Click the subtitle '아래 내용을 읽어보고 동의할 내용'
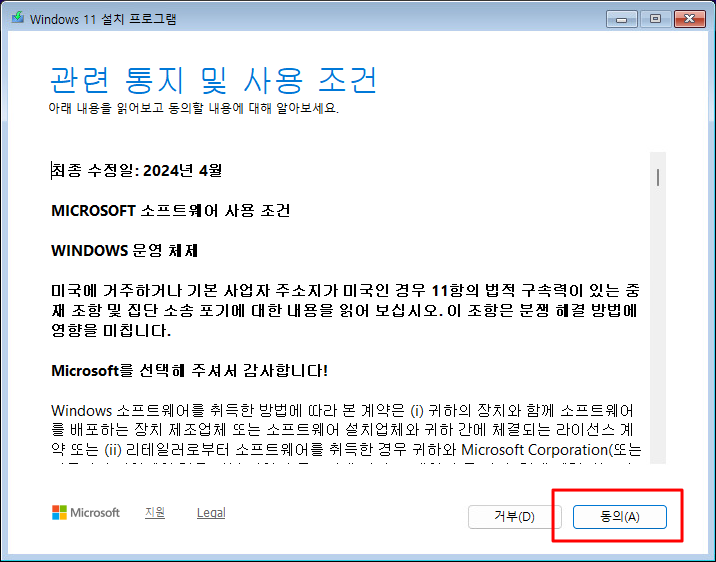The image size is (716, 562). click(194, 108)
